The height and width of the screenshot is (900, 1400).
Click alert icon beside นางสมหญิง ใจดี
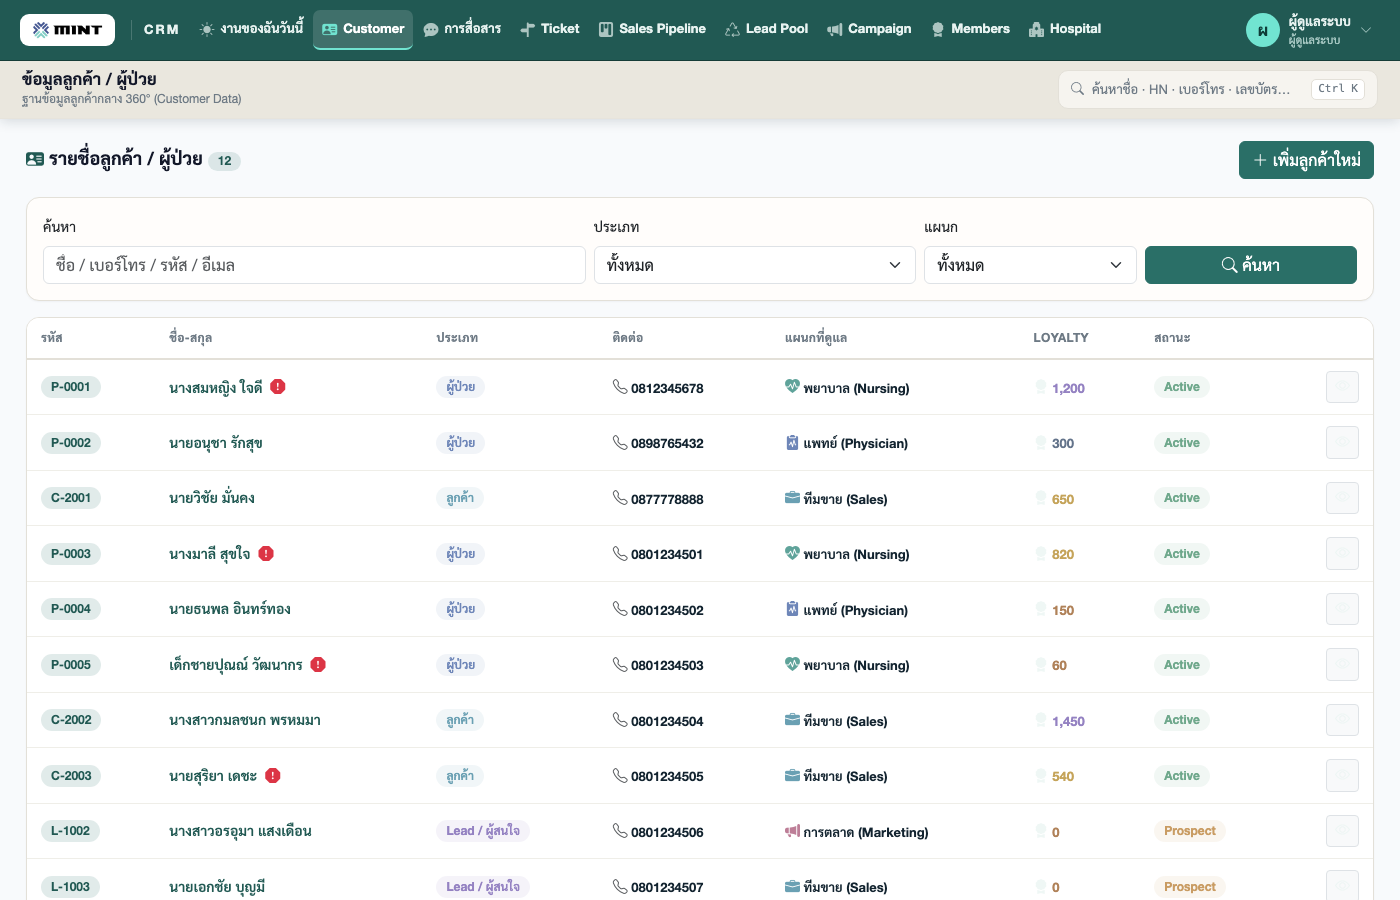[x=278, y=387]
